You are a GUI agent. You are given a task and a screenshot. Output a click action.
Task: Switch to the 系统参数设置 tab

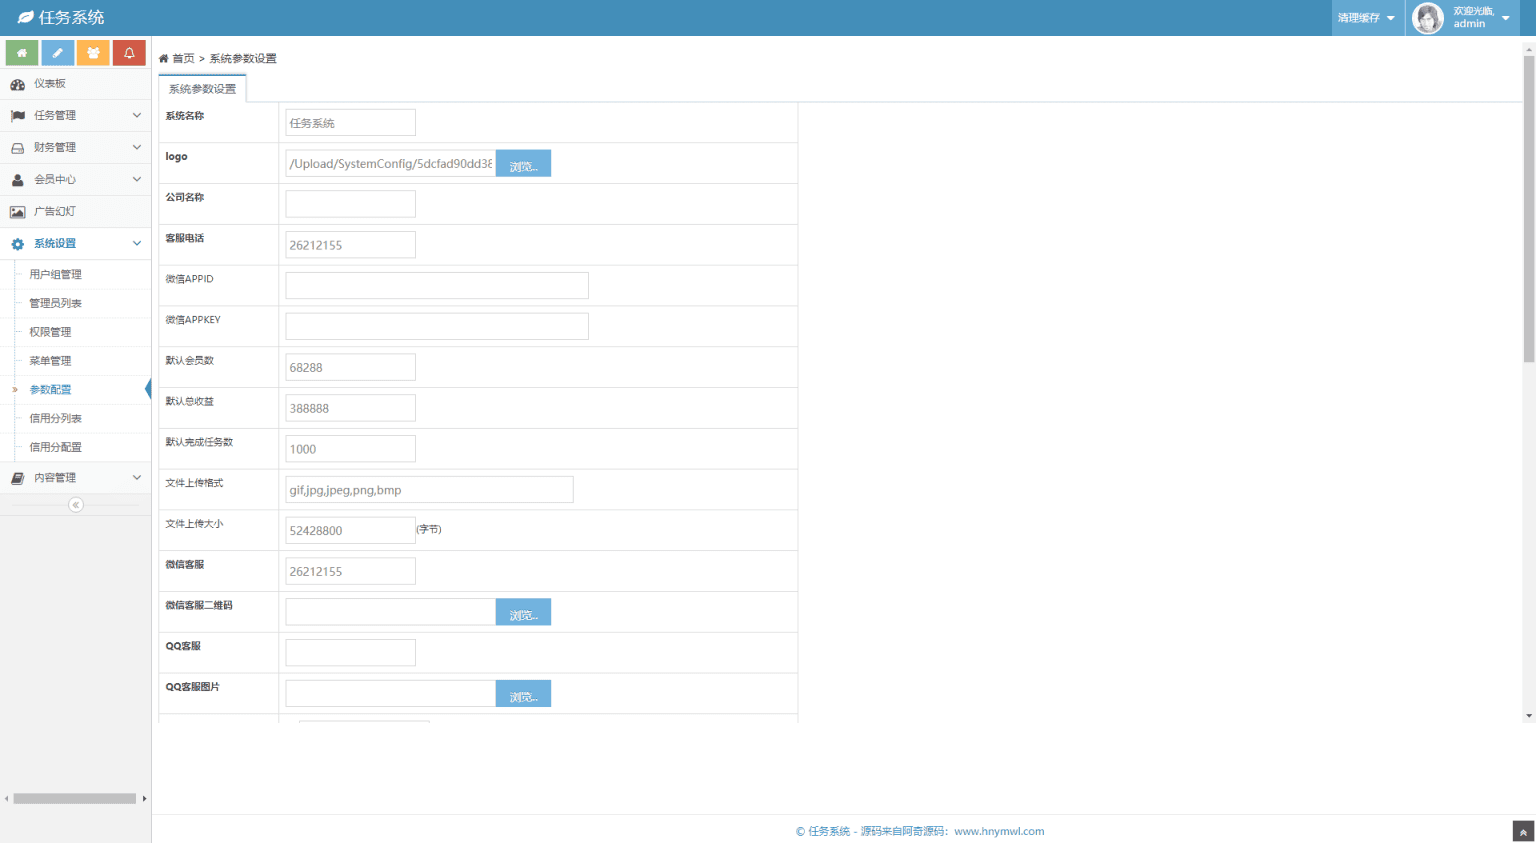pos(202,89)
